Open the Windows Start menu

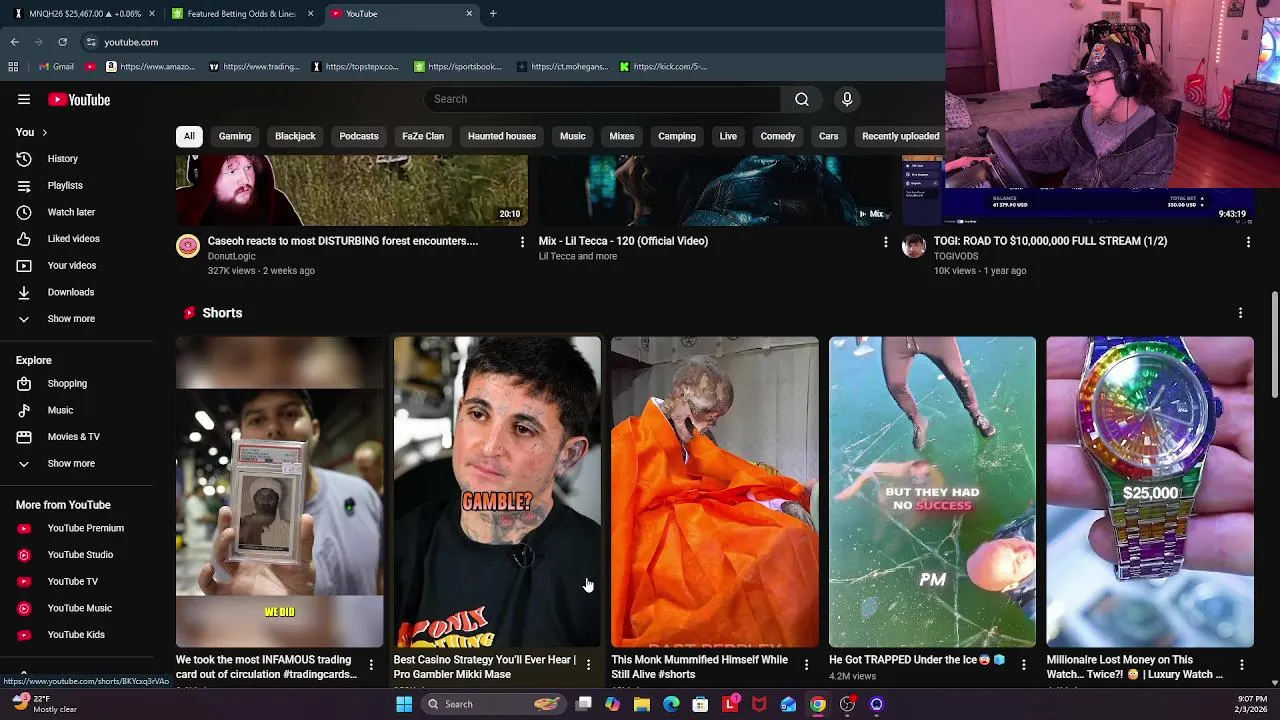404,704
